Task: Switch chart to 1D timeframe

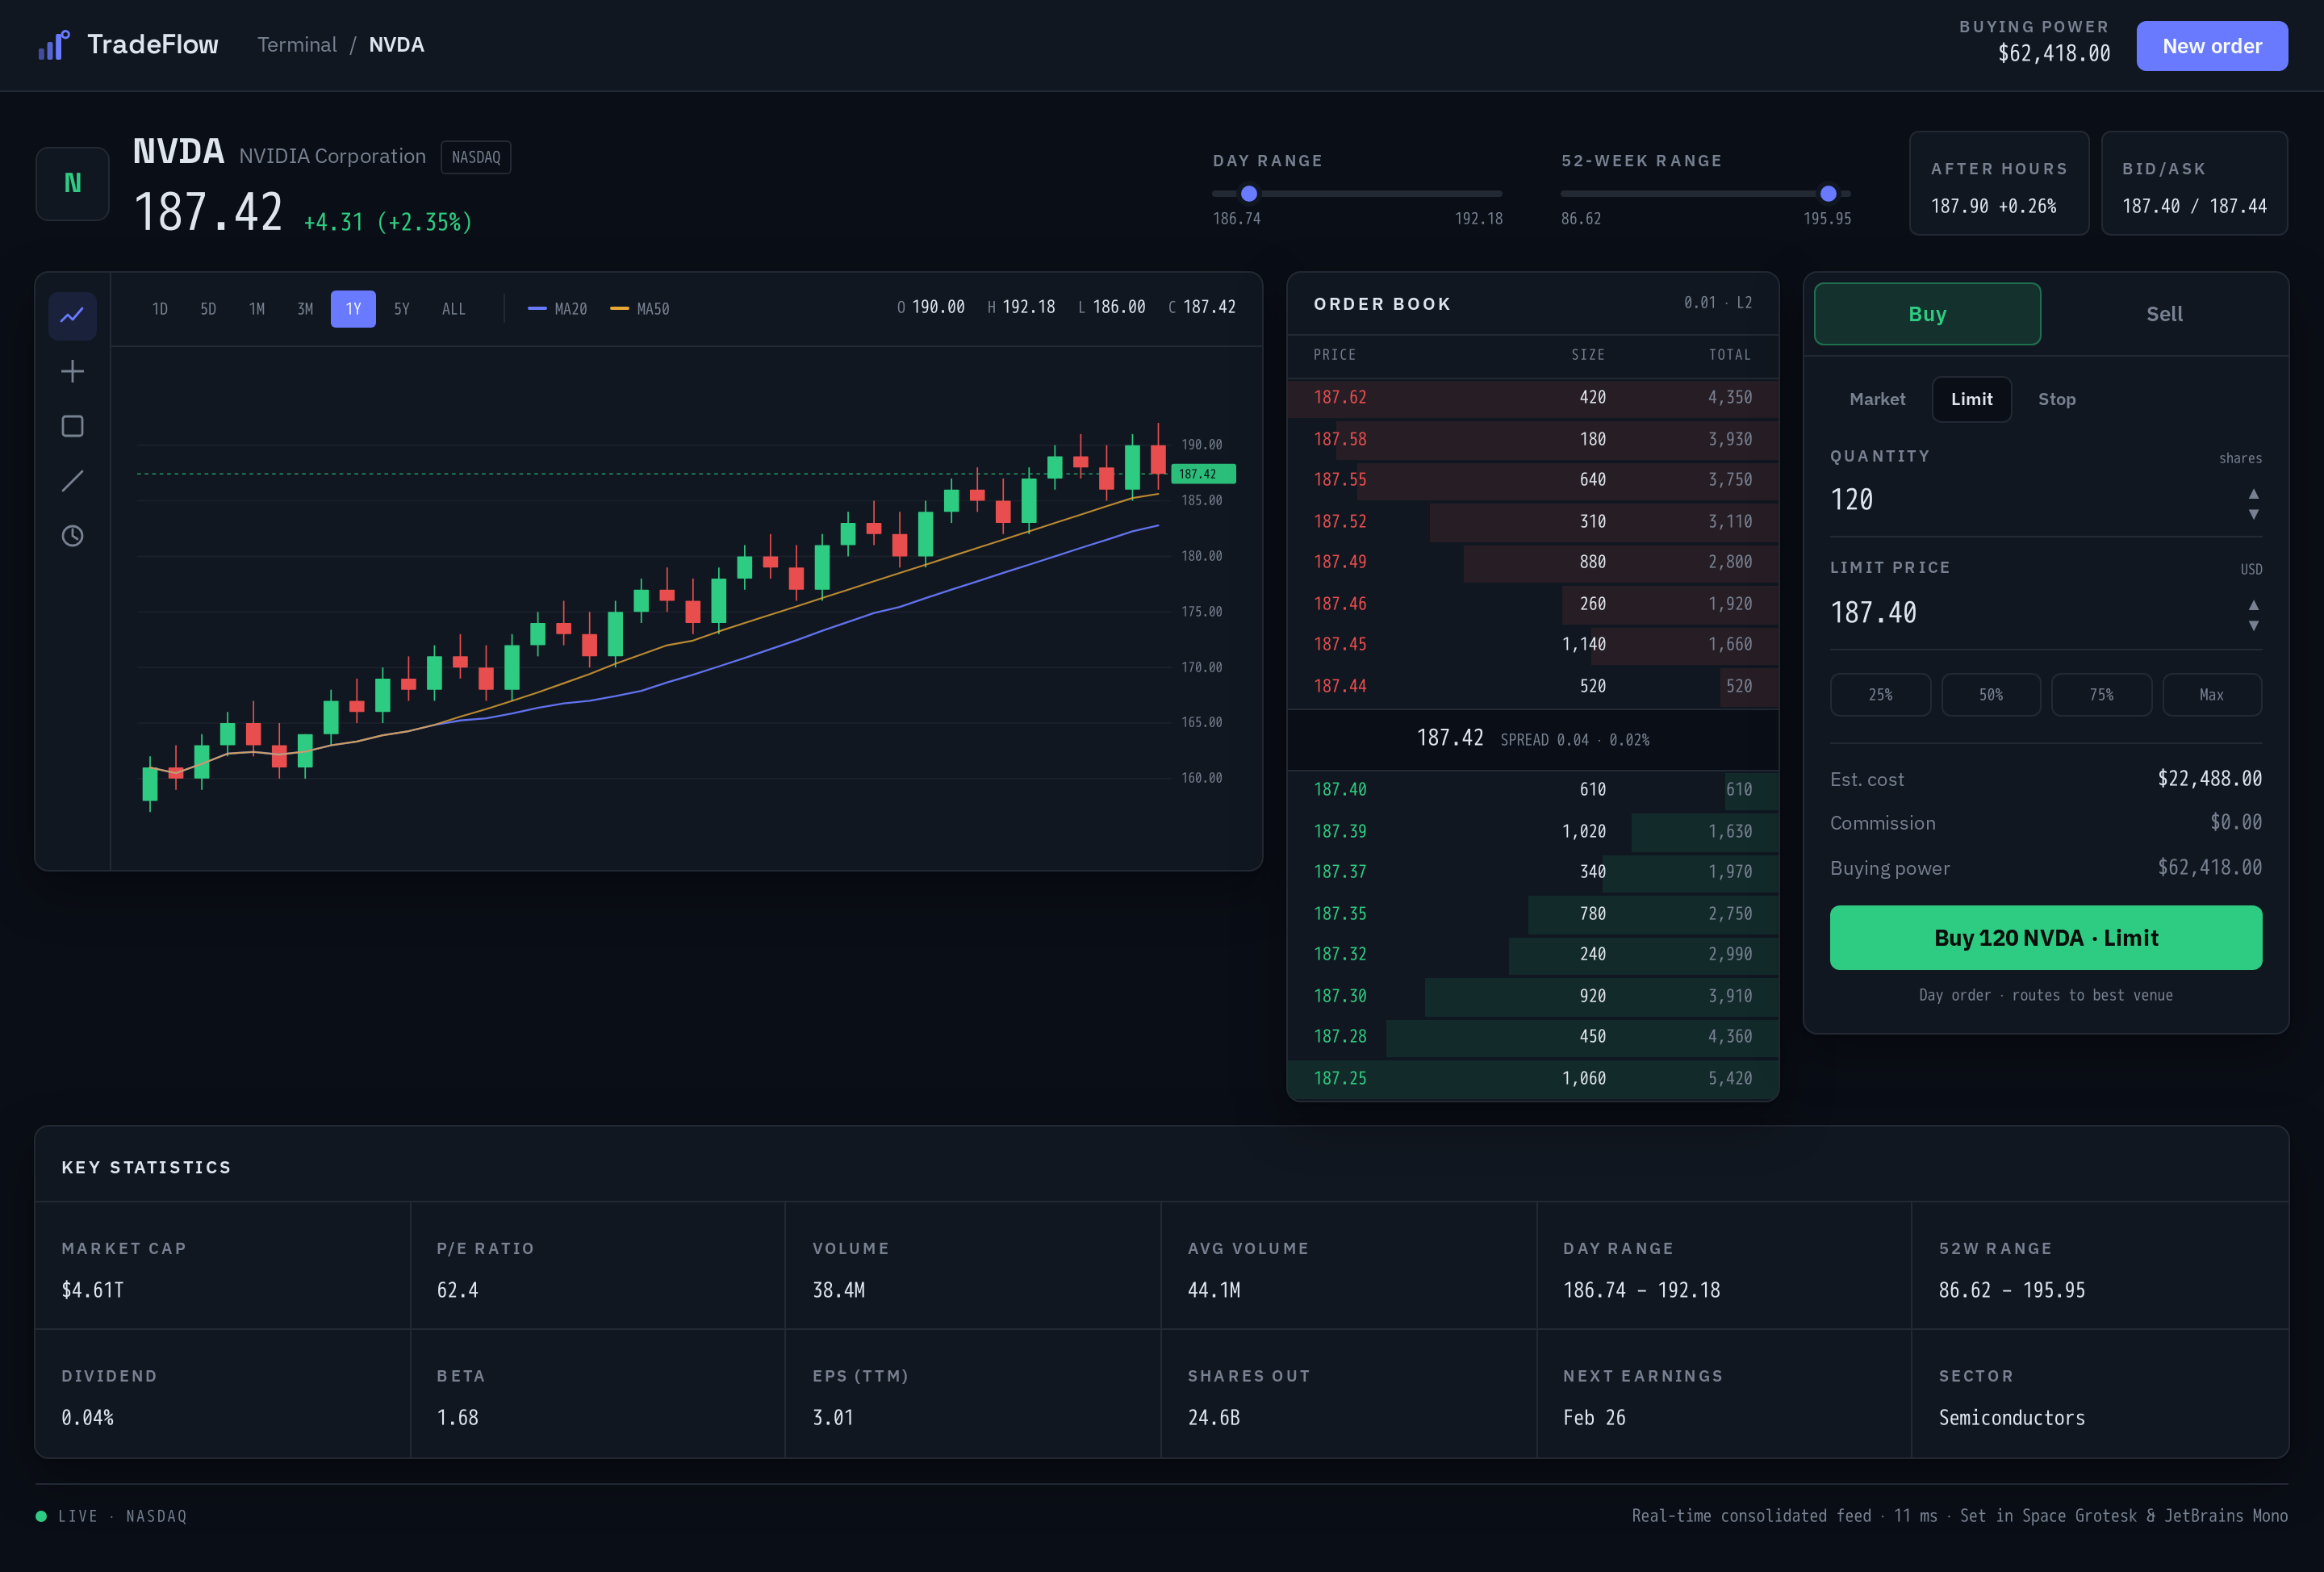Action: pyautogui.click(x=160, y=309)
